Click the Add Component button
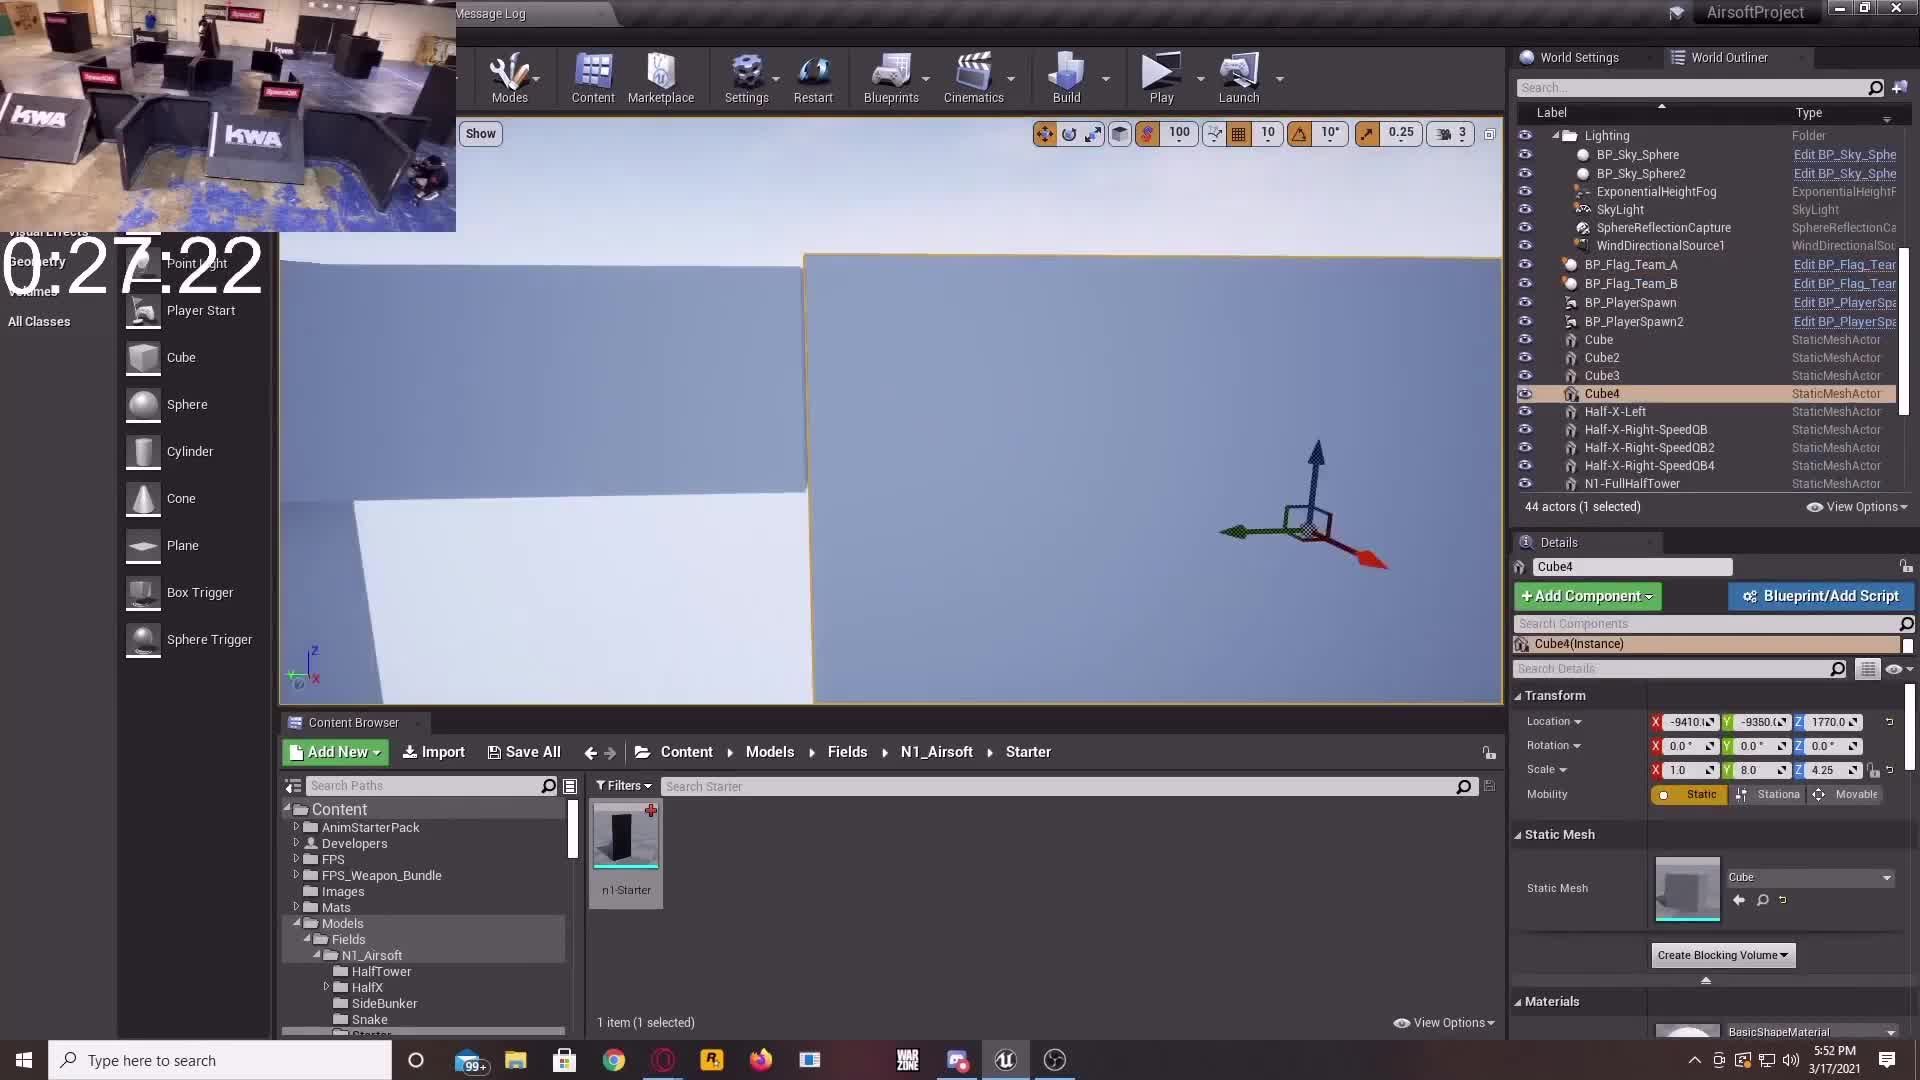This screenshot has width=1920, height=1080. [x=1587, y=597]
